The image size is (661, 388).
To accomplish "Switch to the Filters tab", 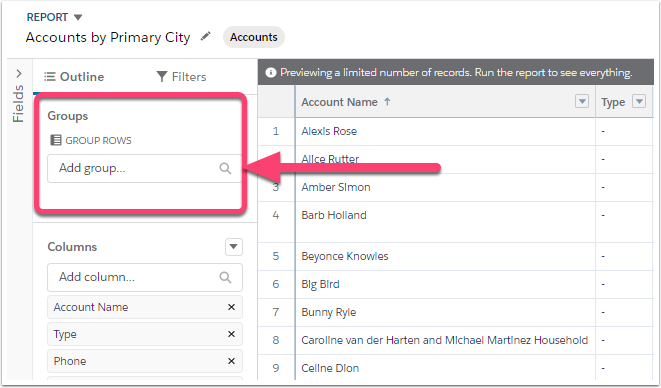I will pos(181,77).
